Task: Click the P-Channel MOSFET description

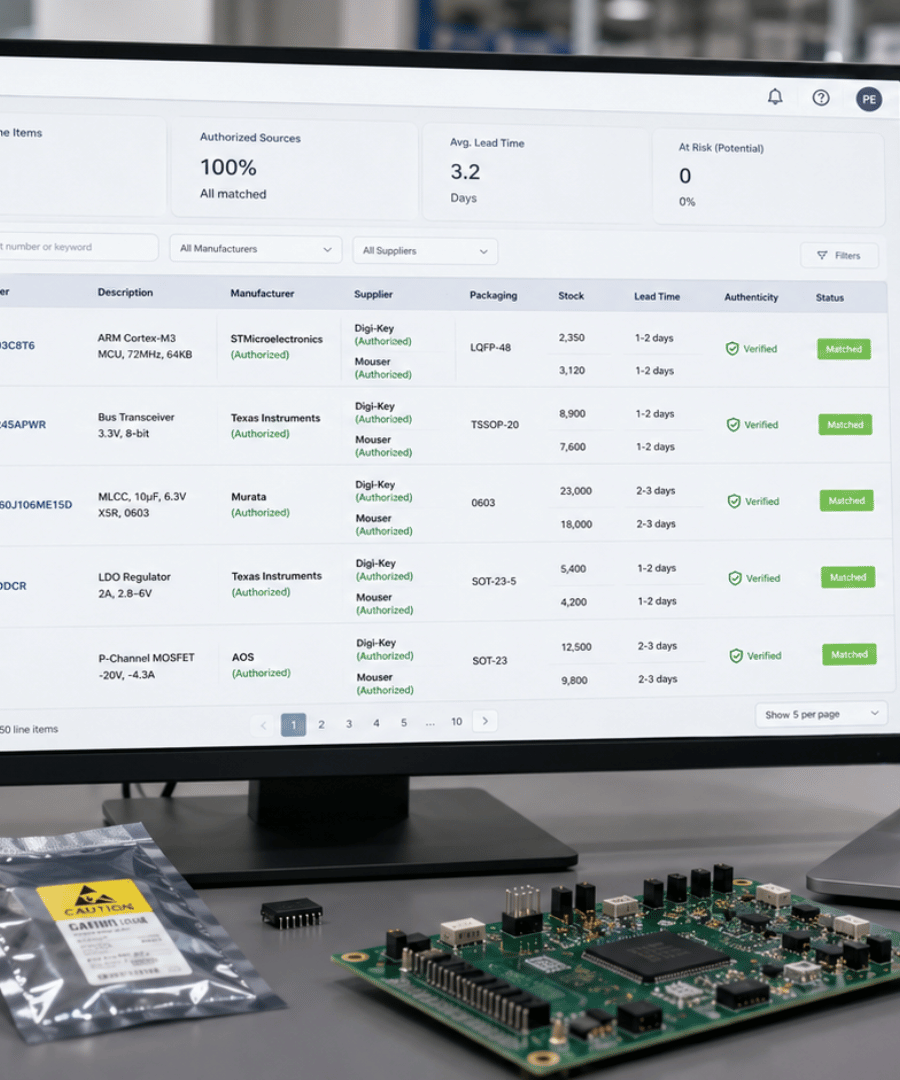Action: (x=146, y=666)
